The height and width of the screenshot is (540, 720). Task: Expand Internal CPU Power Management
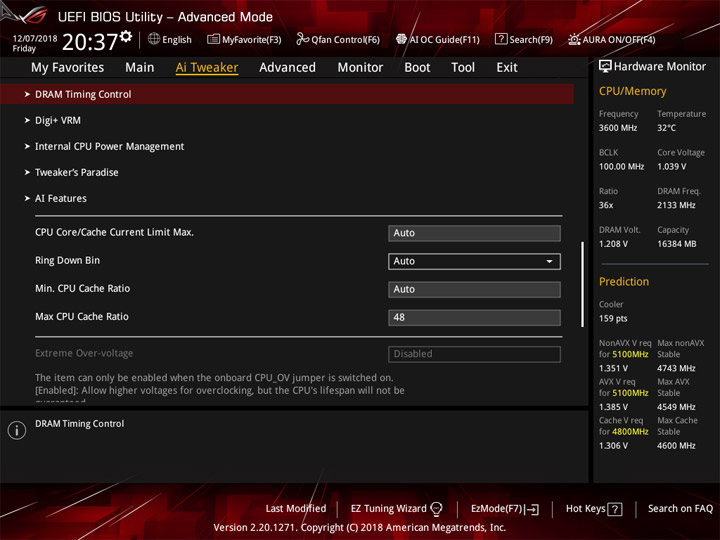(109, 146)
